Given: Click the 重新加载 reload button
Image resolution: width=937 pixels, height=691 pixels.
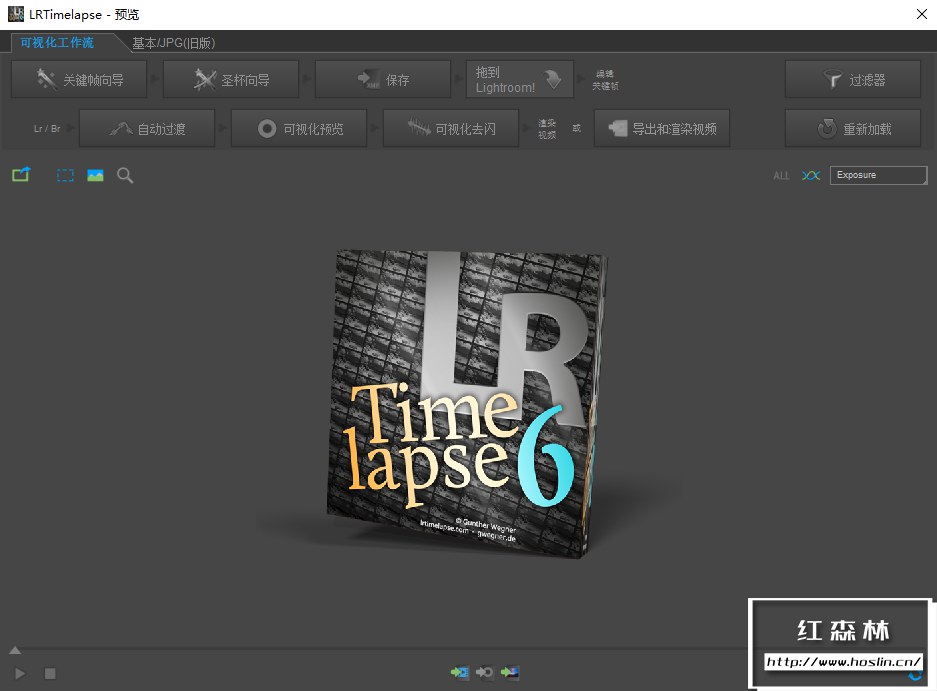Looking at the screenshot, I should [x=853, y=128].
